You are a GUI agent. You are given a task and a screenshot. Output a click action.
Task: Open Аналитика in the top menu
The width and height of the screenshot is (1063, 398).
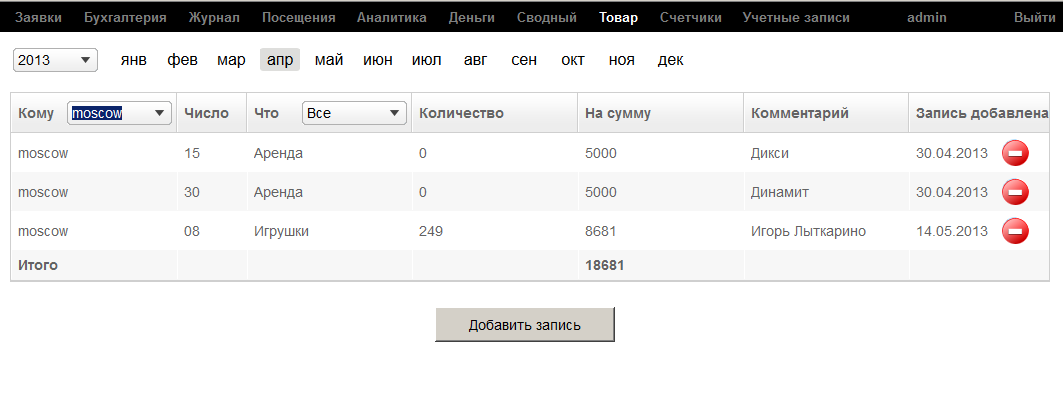(x=392, y=18)
